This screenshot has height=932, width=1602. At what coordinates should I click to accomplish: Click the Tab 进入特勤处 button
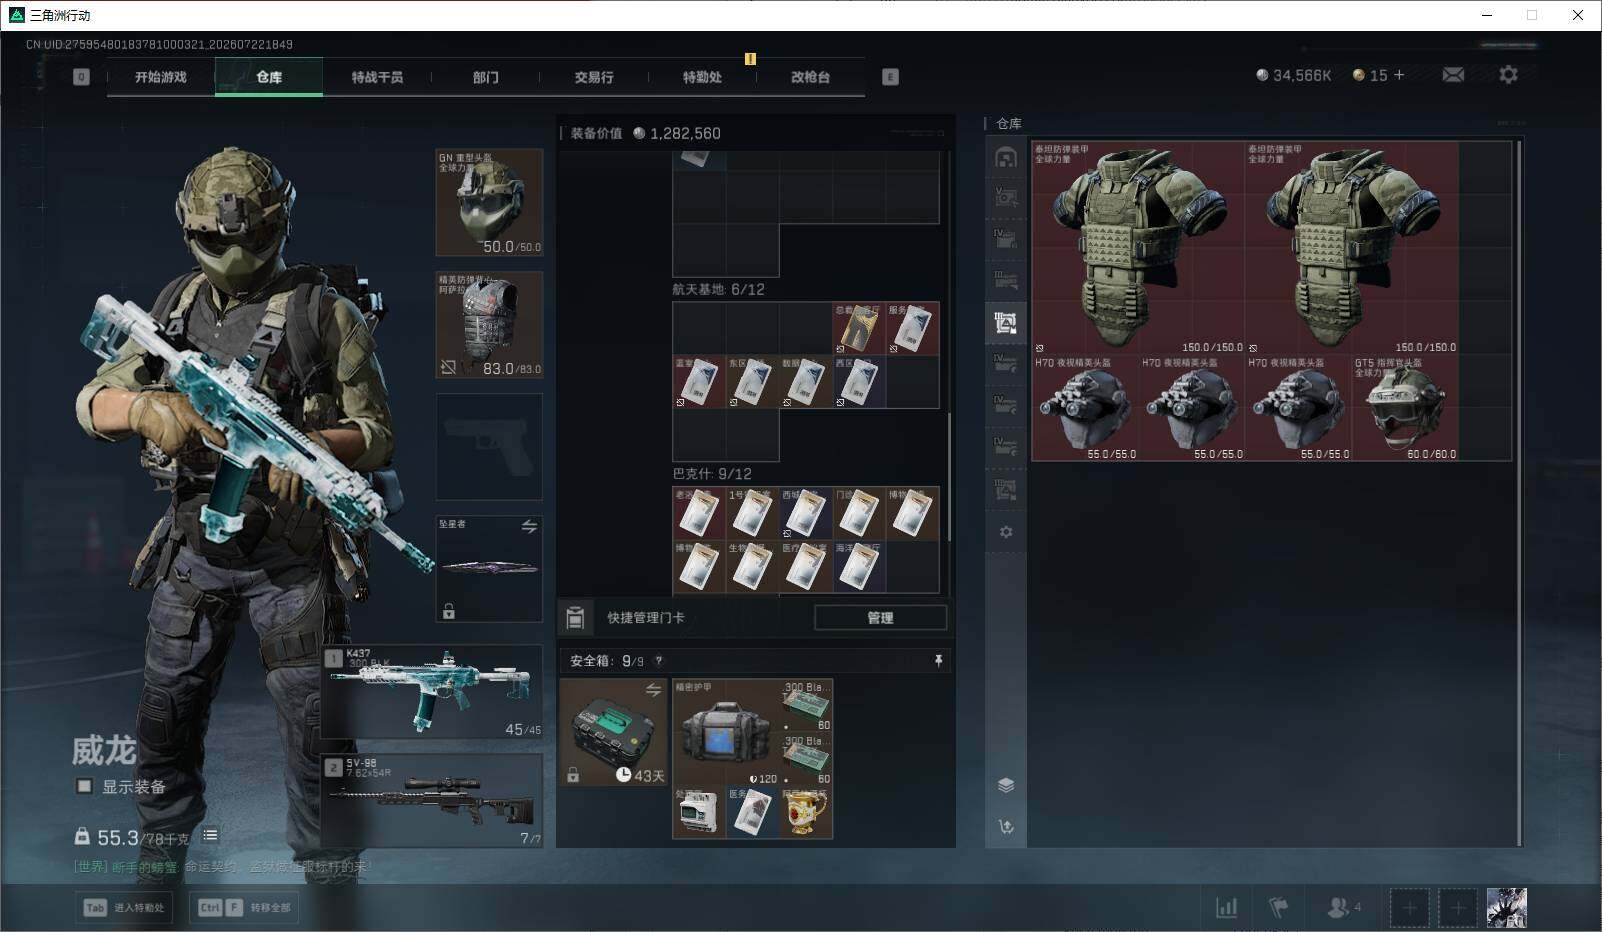pos(123,908)
